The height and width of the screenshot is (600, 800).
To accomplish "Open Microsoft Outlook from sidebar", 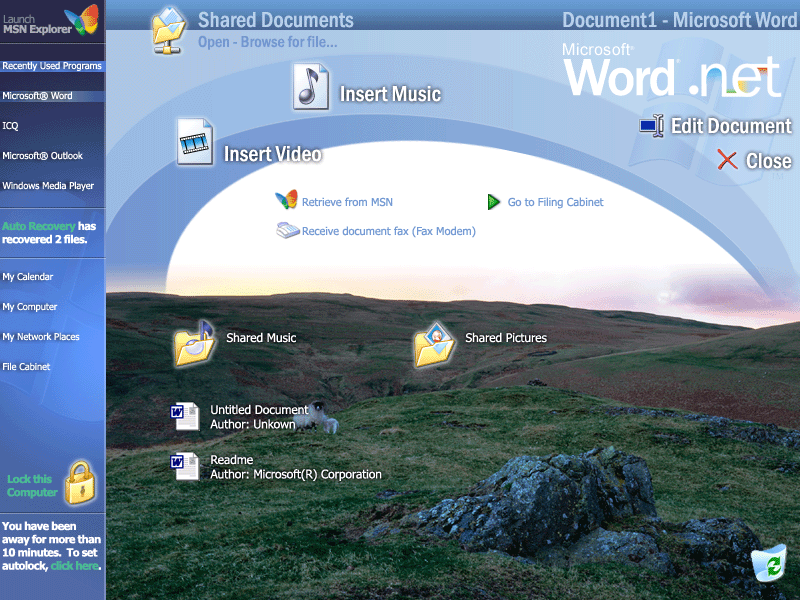I will coord(42,156).
